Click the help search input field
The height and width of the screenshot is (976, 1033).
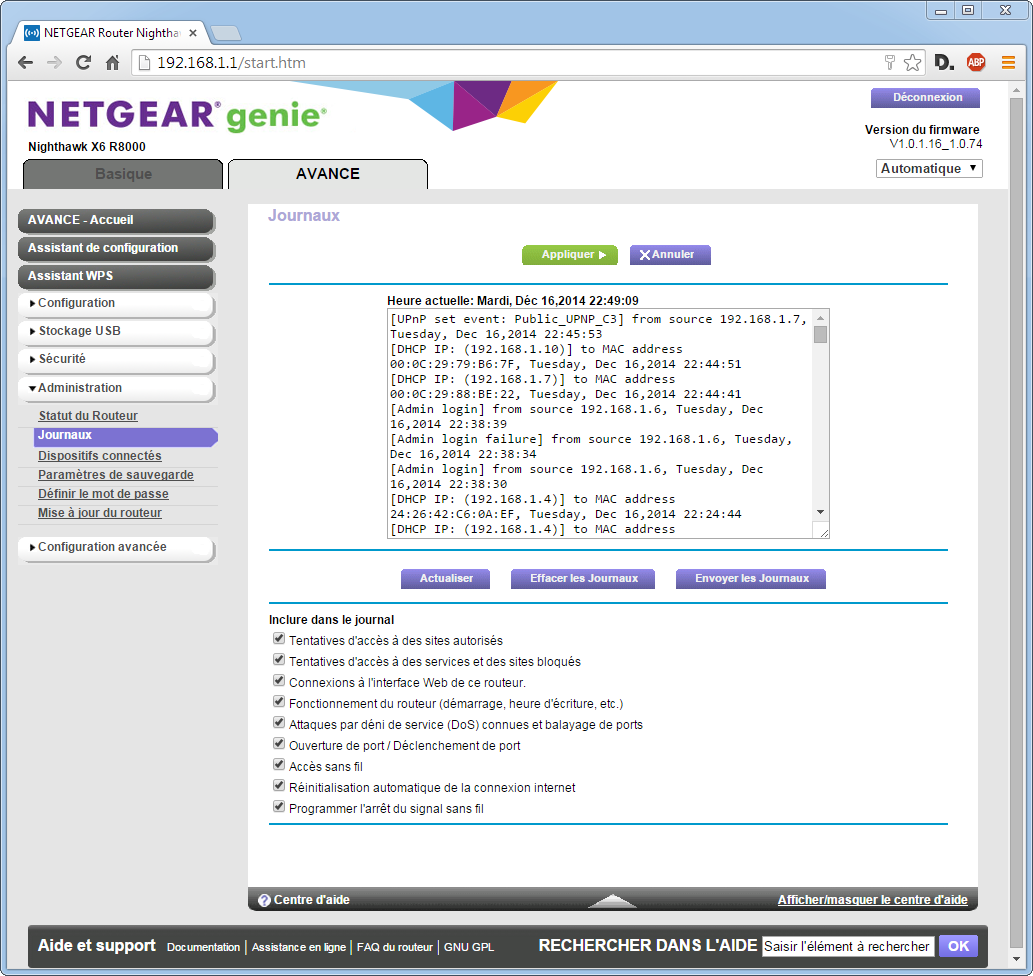[847, 946]
